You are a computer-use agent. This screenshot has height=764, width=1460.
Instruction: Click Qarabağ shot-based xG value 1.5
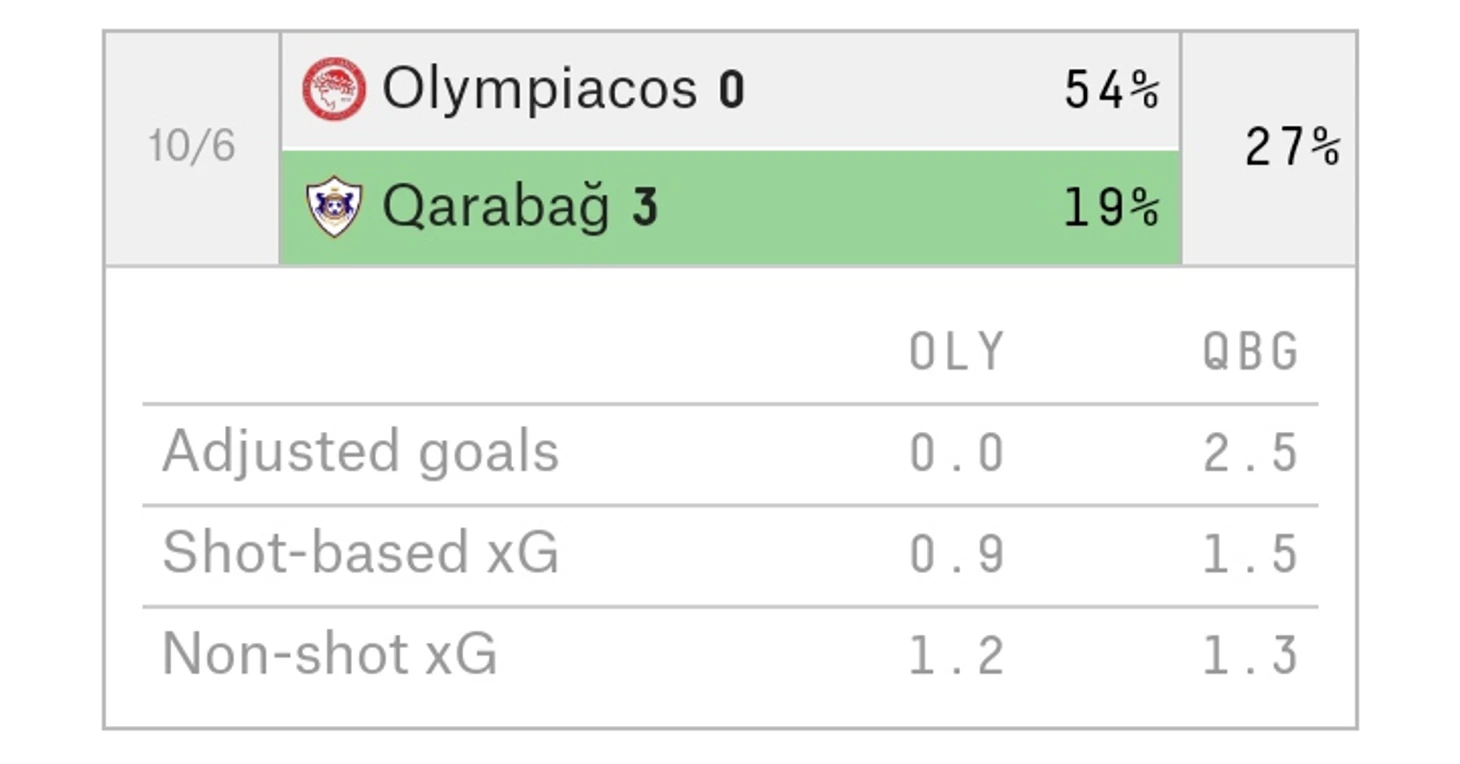1250,554
